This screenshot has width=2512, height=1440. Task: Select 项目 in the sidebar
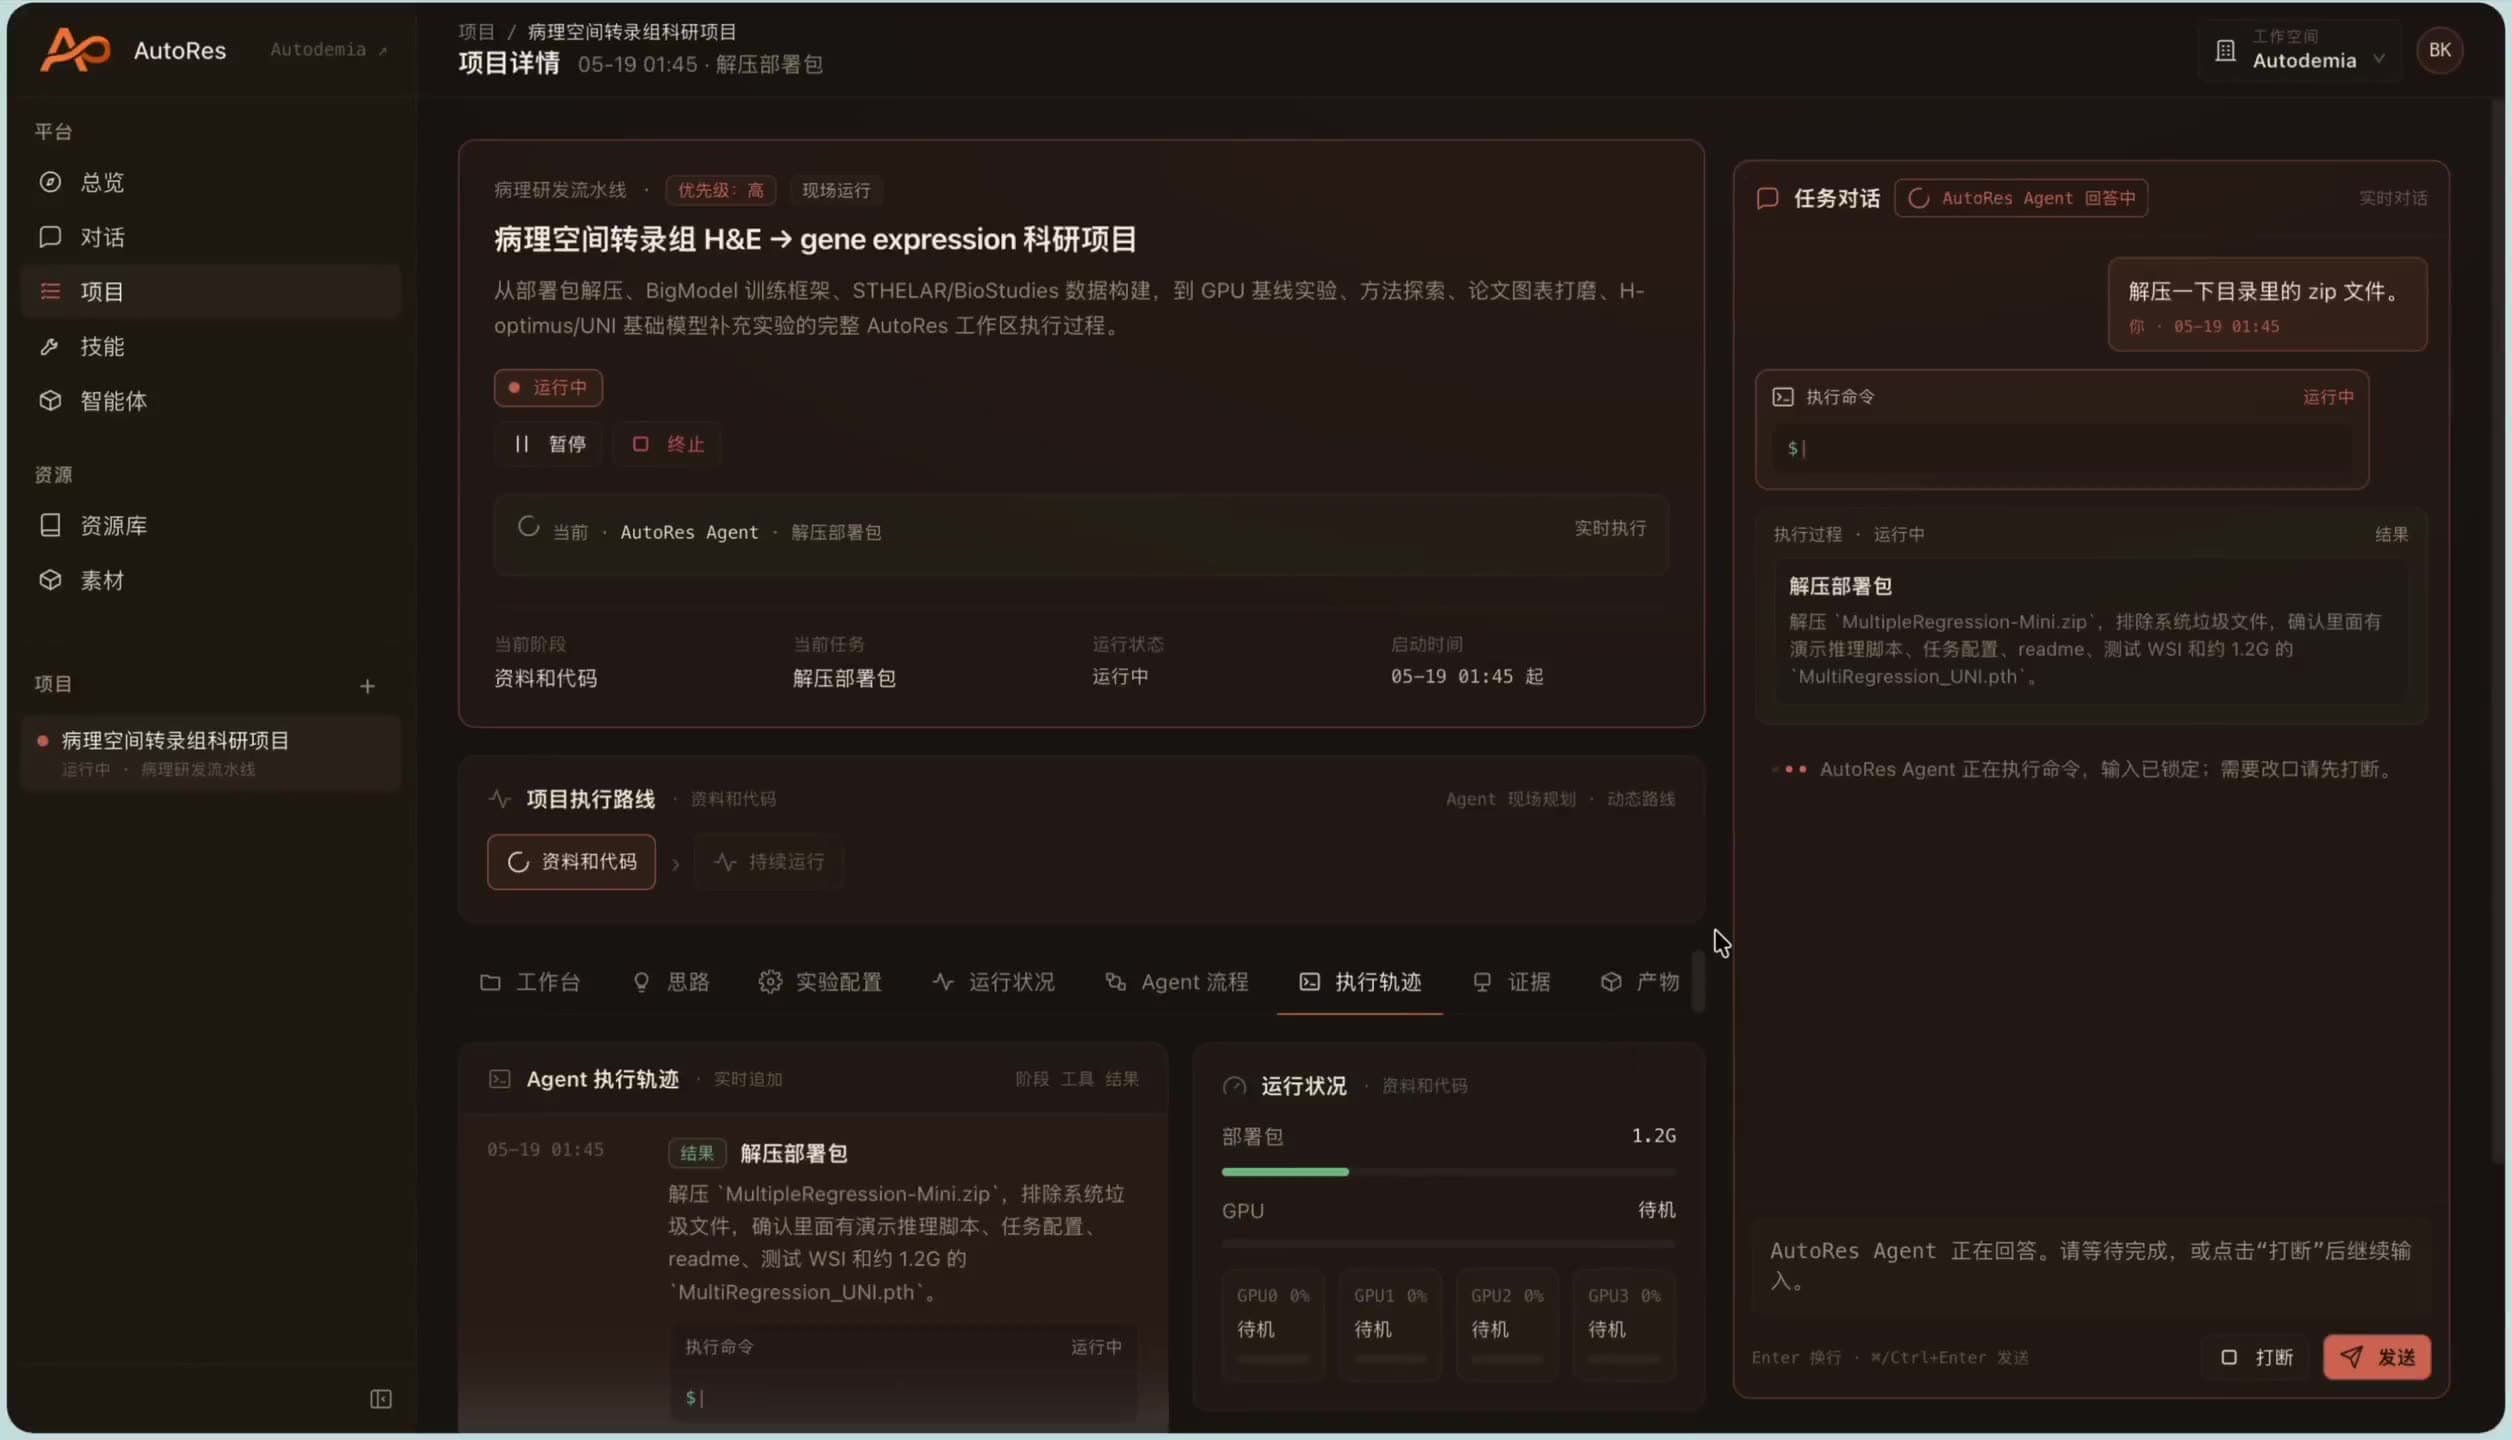pos(210,291)
